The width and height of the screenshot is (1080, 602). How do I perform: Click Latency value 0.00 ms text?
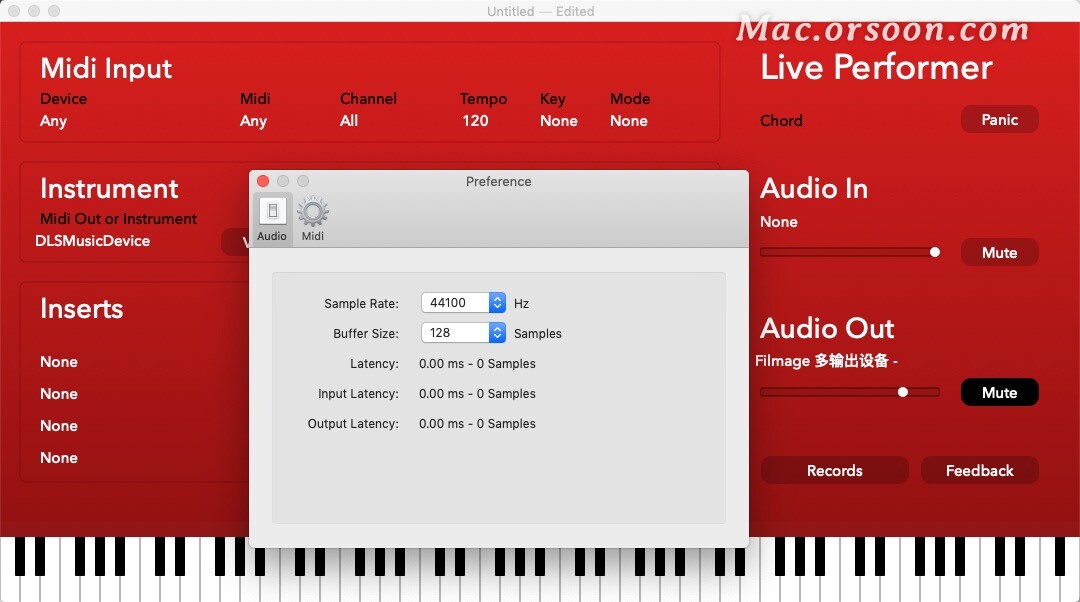[x=477, y=364]
